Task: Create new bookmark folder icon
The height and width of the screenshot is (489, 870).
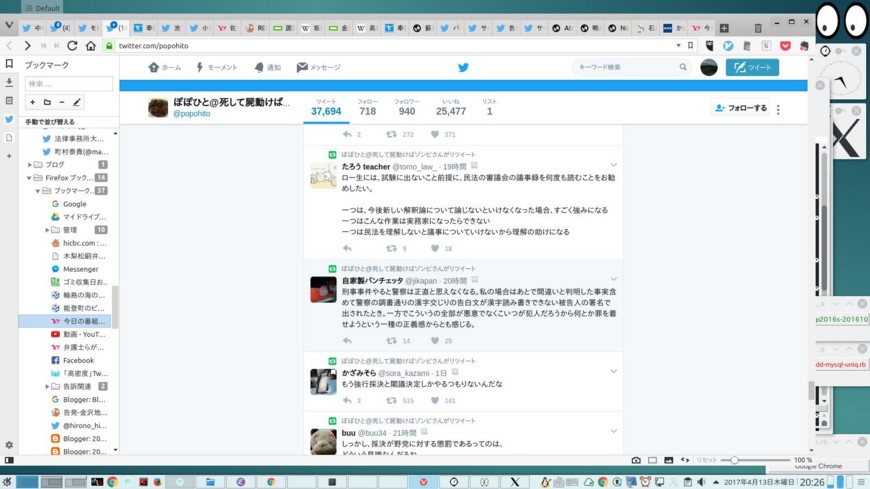Action: click(47, 102)
